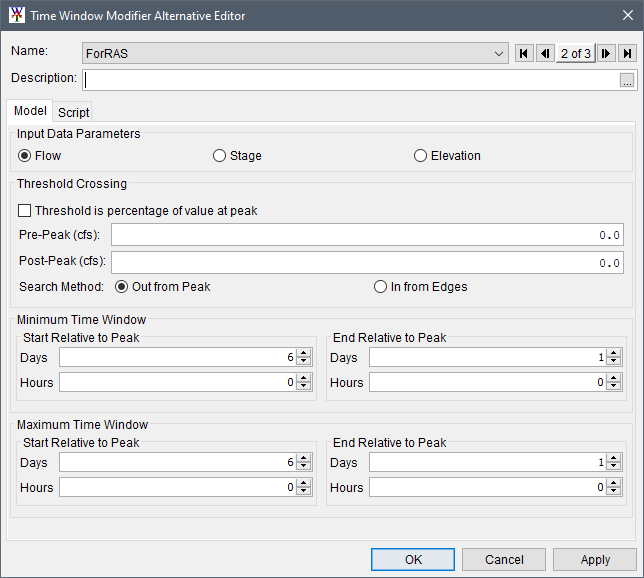The width and height of the screenshot is (644, 578).
Task: Open the Model tab
Action: 29,112
